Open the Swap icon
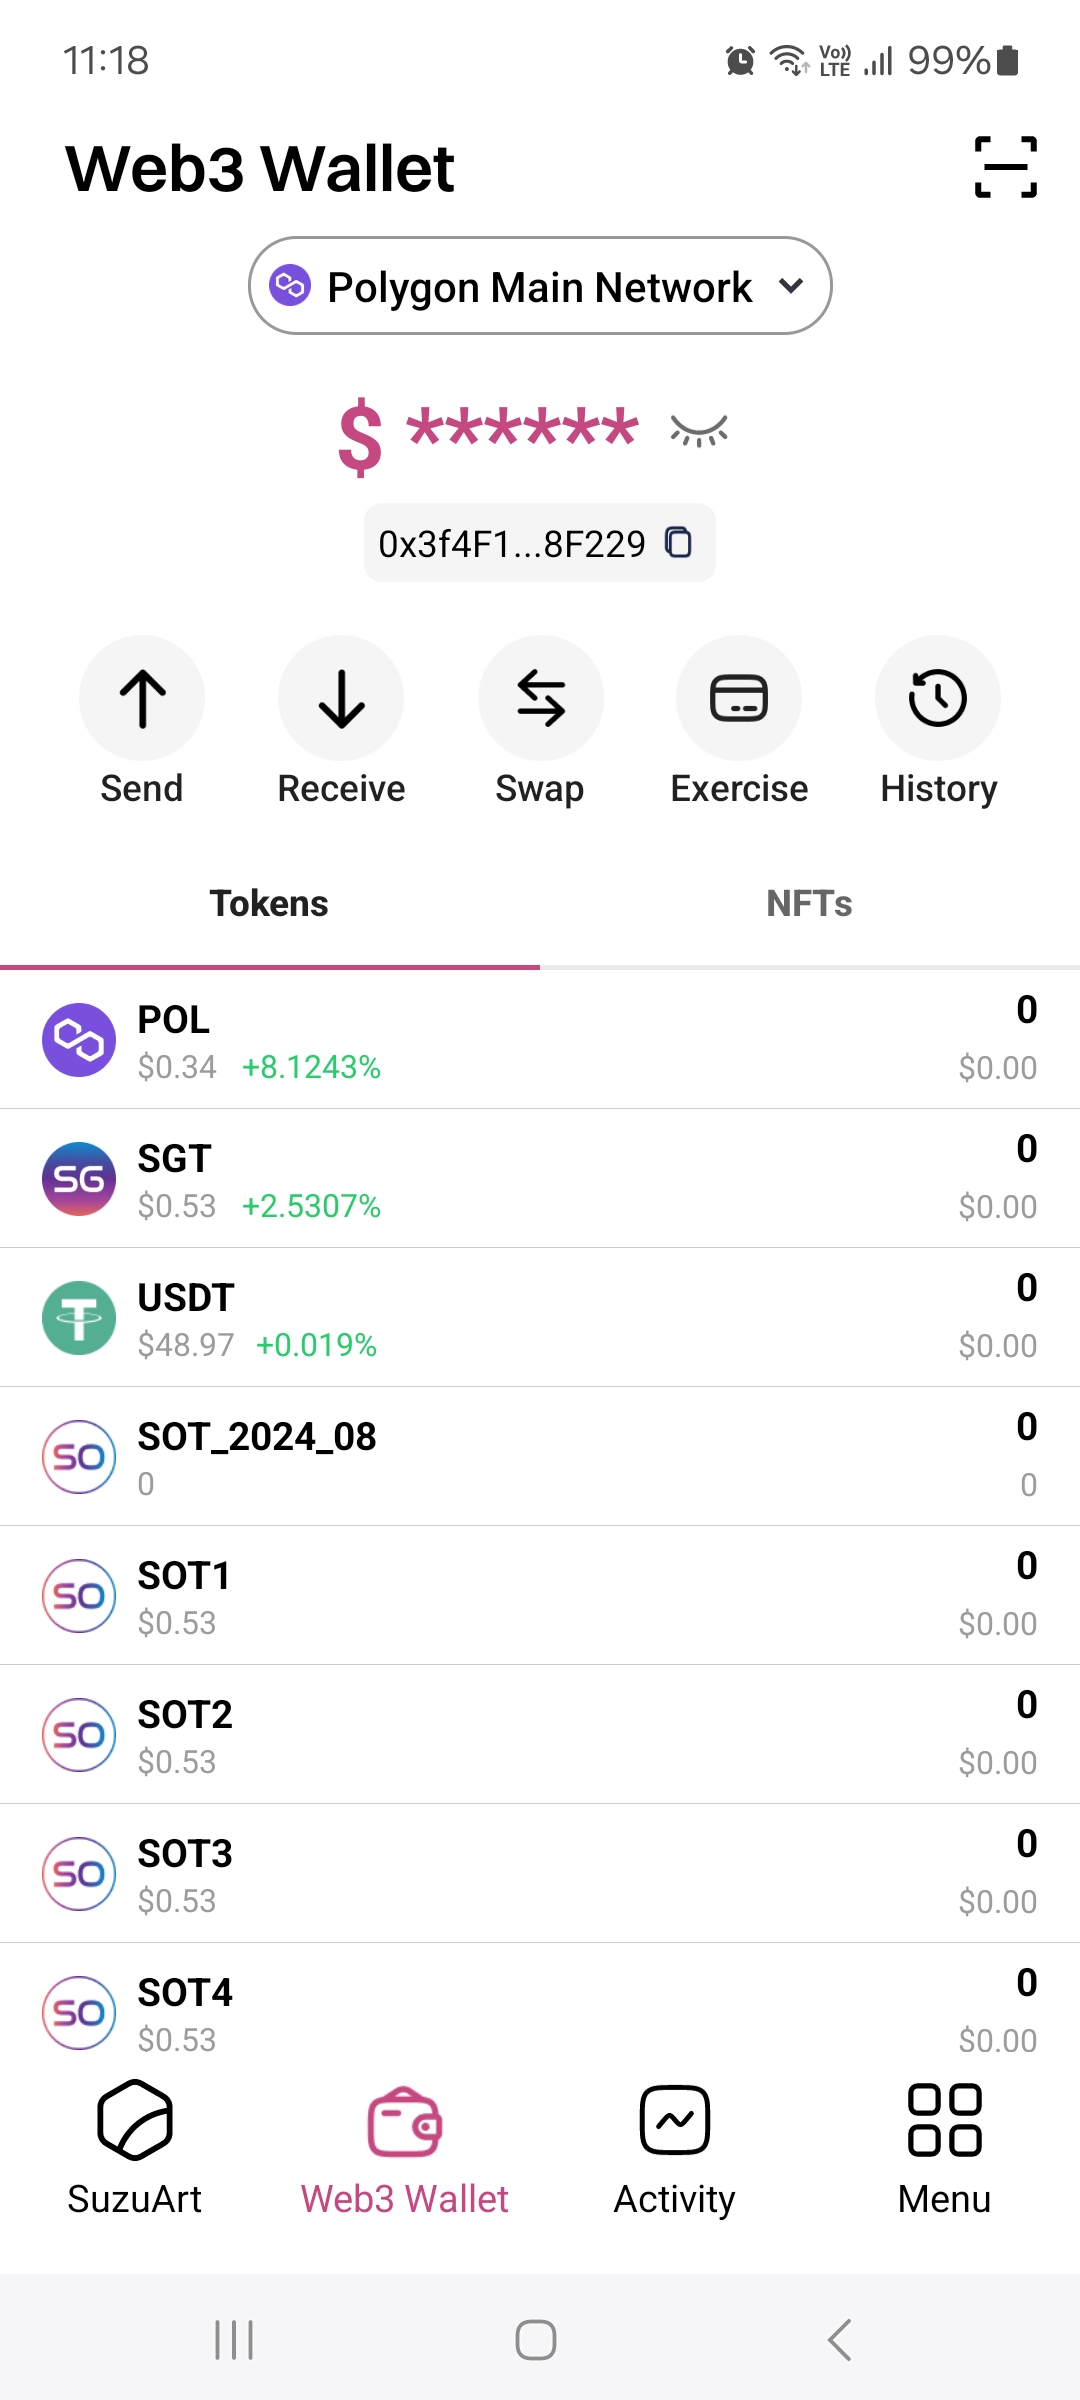 540,698
